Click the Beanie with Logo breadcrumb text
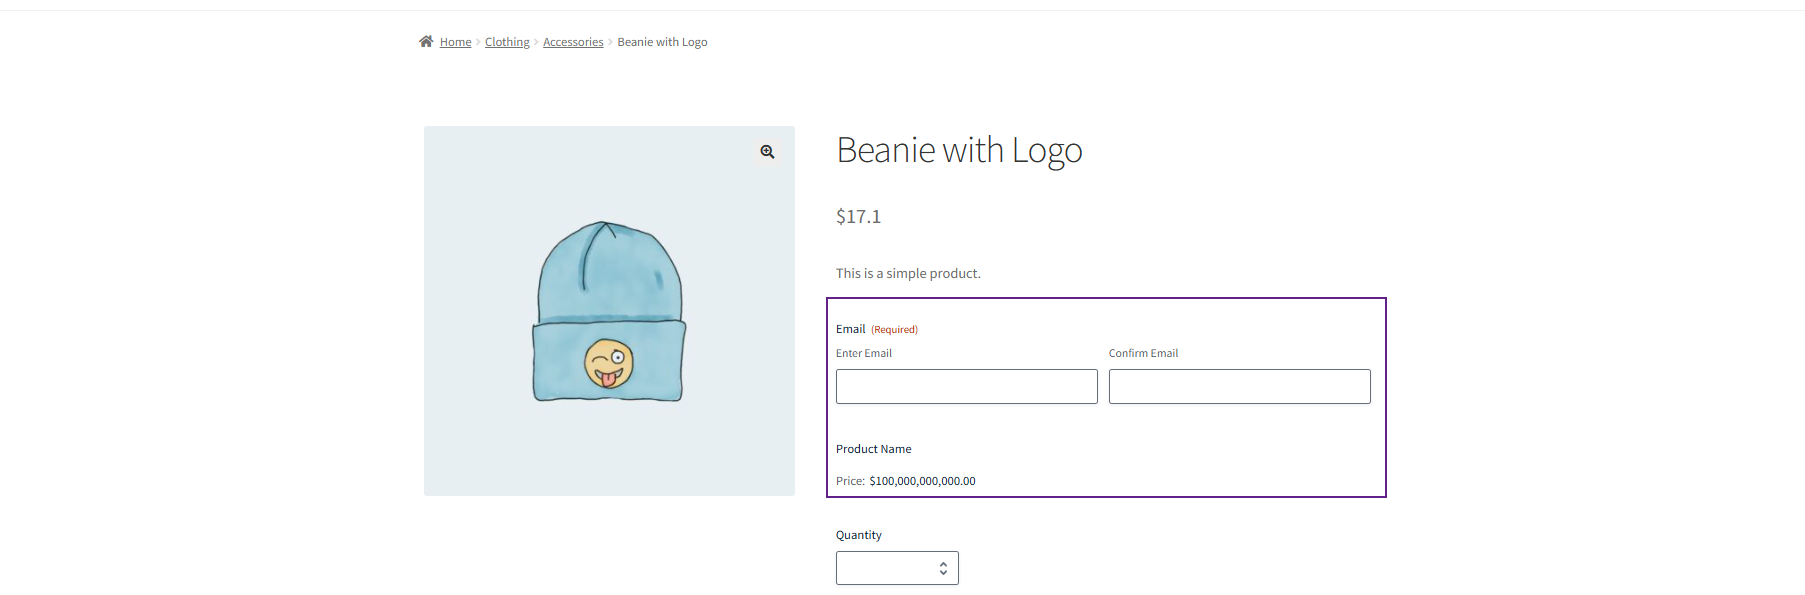Image resolution: width=1805 pixels, height=595 pixels. point(662,42)
